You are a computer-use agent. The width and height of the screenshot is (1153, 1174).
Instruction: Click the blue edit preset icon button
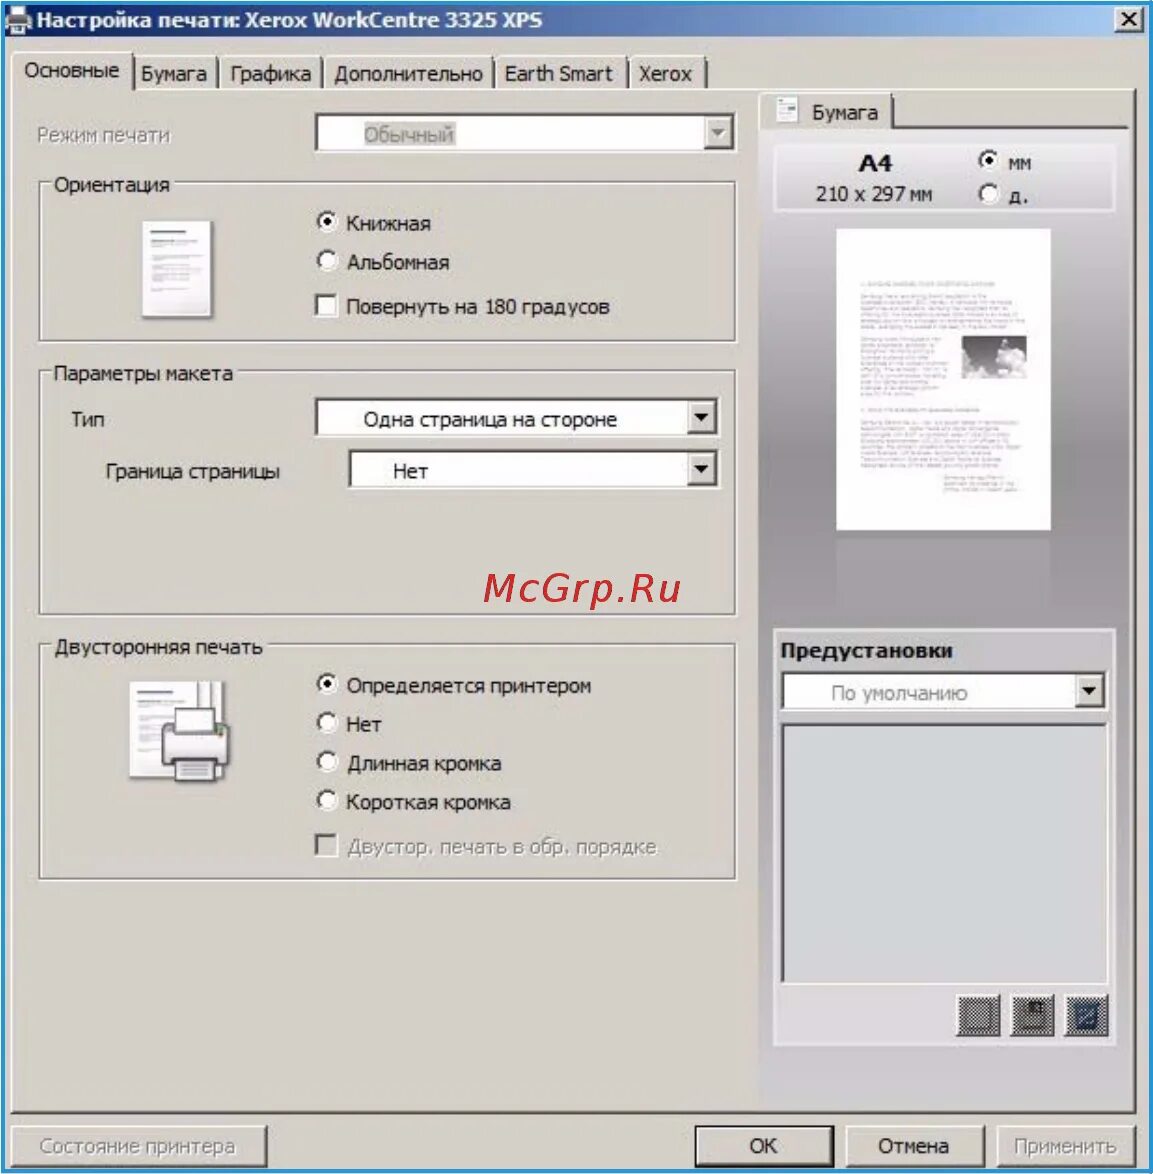click(x=1086, y=1015)
